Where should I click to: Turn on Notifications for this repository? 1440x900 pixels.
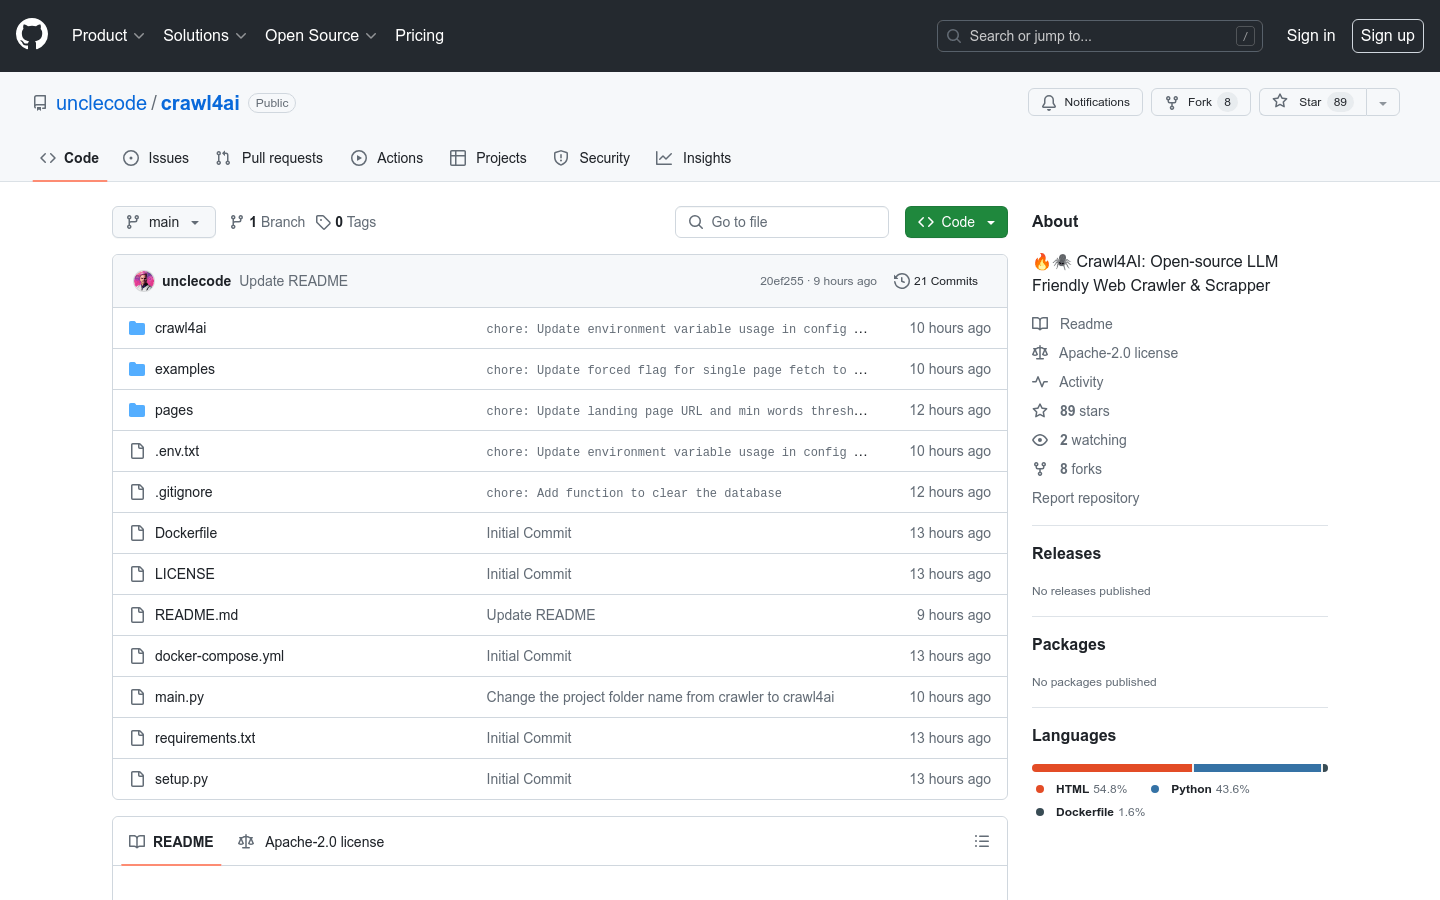1085,102
